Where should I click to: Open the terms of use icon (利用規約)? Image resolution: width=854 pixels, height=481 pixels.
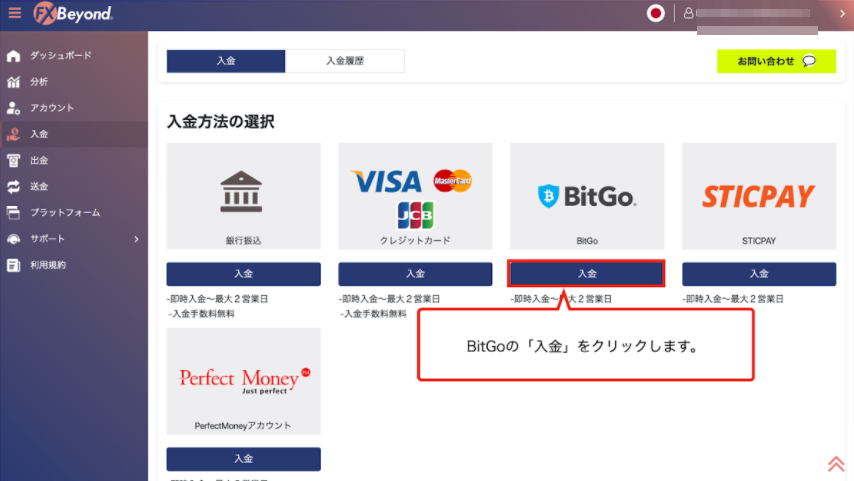(x=14, y=265)
